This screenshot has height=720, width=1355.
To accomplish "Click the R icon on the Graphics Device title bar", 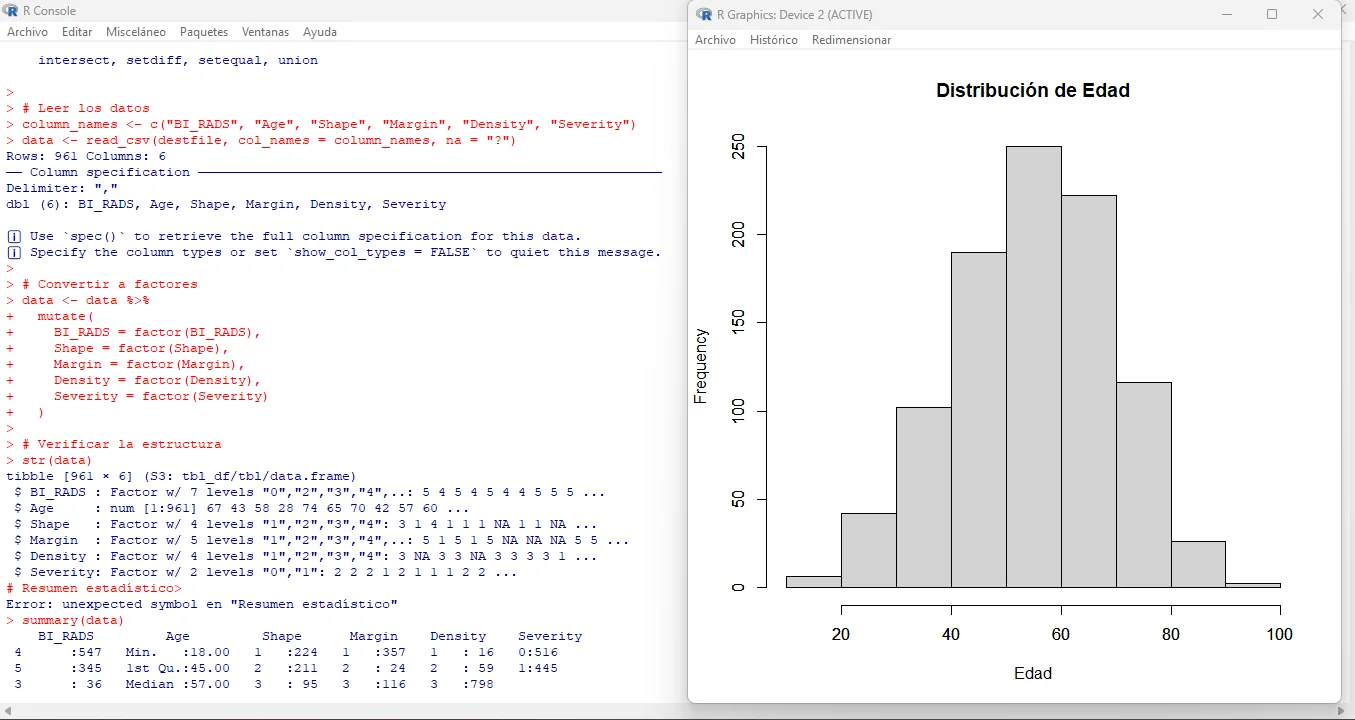I will pyautogui.click(x=706, y=14).
